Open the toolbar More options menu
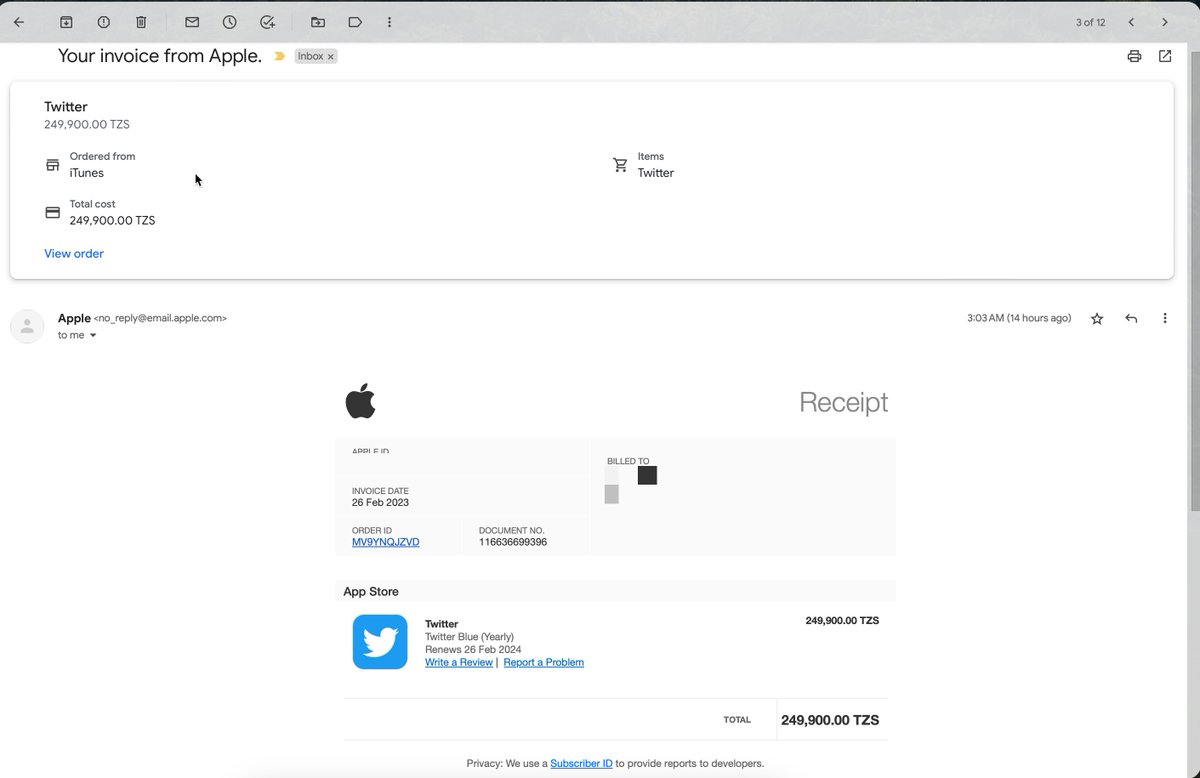This screenshot has height=778, width=1200. coord(389,22)
